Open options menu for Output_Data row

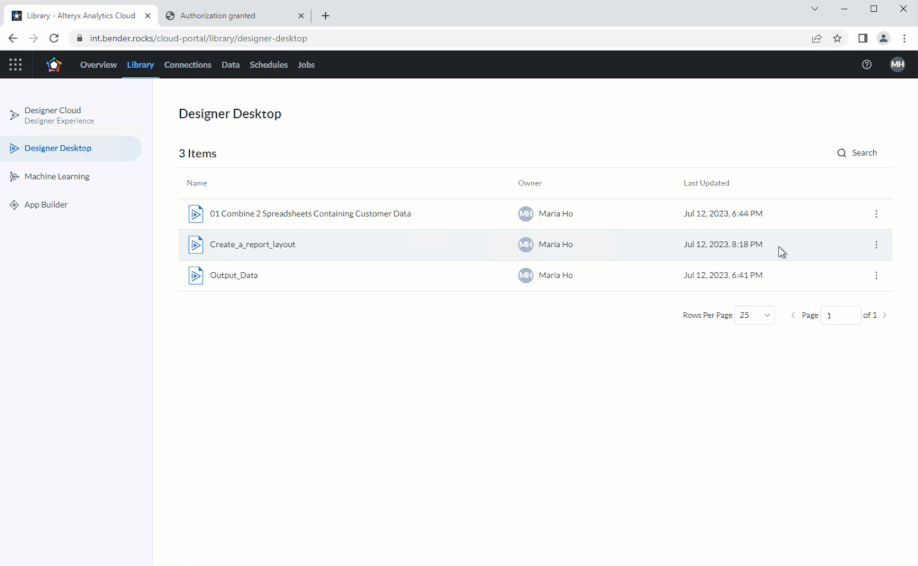876,276
